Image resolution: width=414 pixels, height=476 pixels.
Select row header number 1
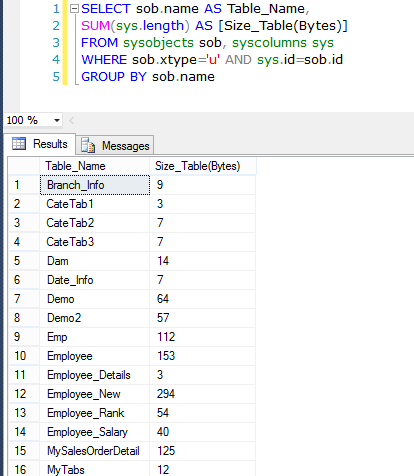coord(24,185)
